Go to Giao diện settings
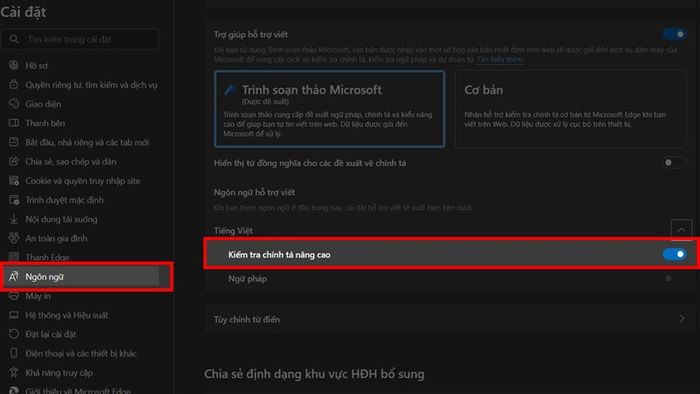Screen dimensions: 700x394 [43, 104]
